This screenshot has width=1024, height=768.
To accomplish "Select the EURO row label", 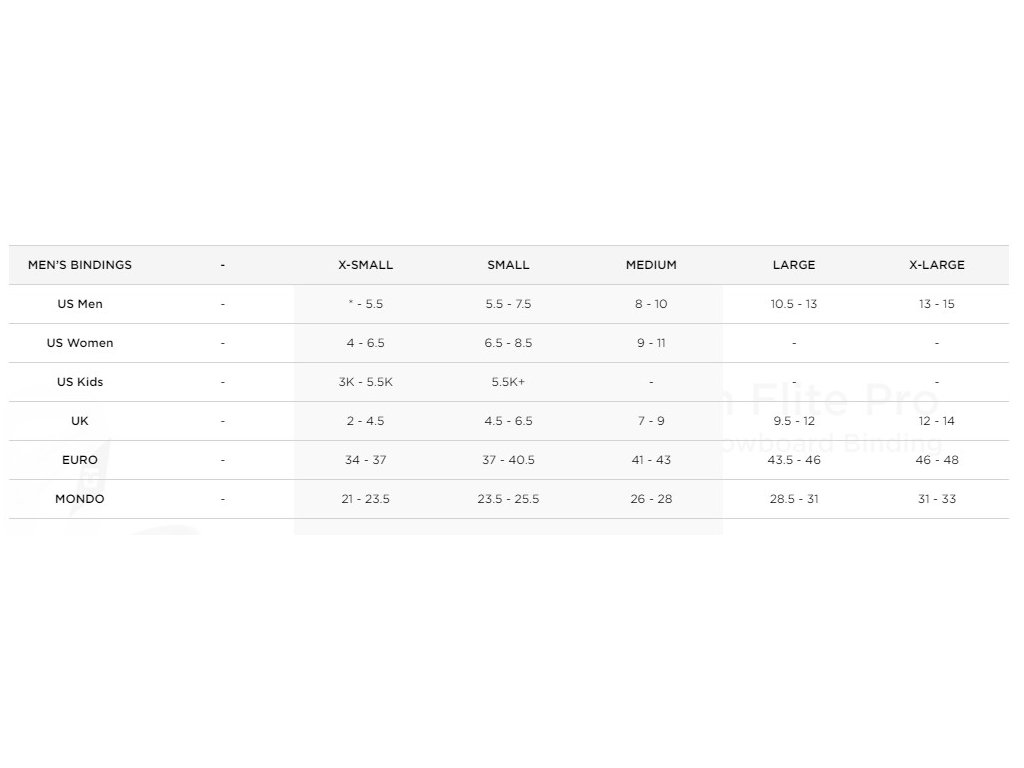I will click(x=80, y=460).
